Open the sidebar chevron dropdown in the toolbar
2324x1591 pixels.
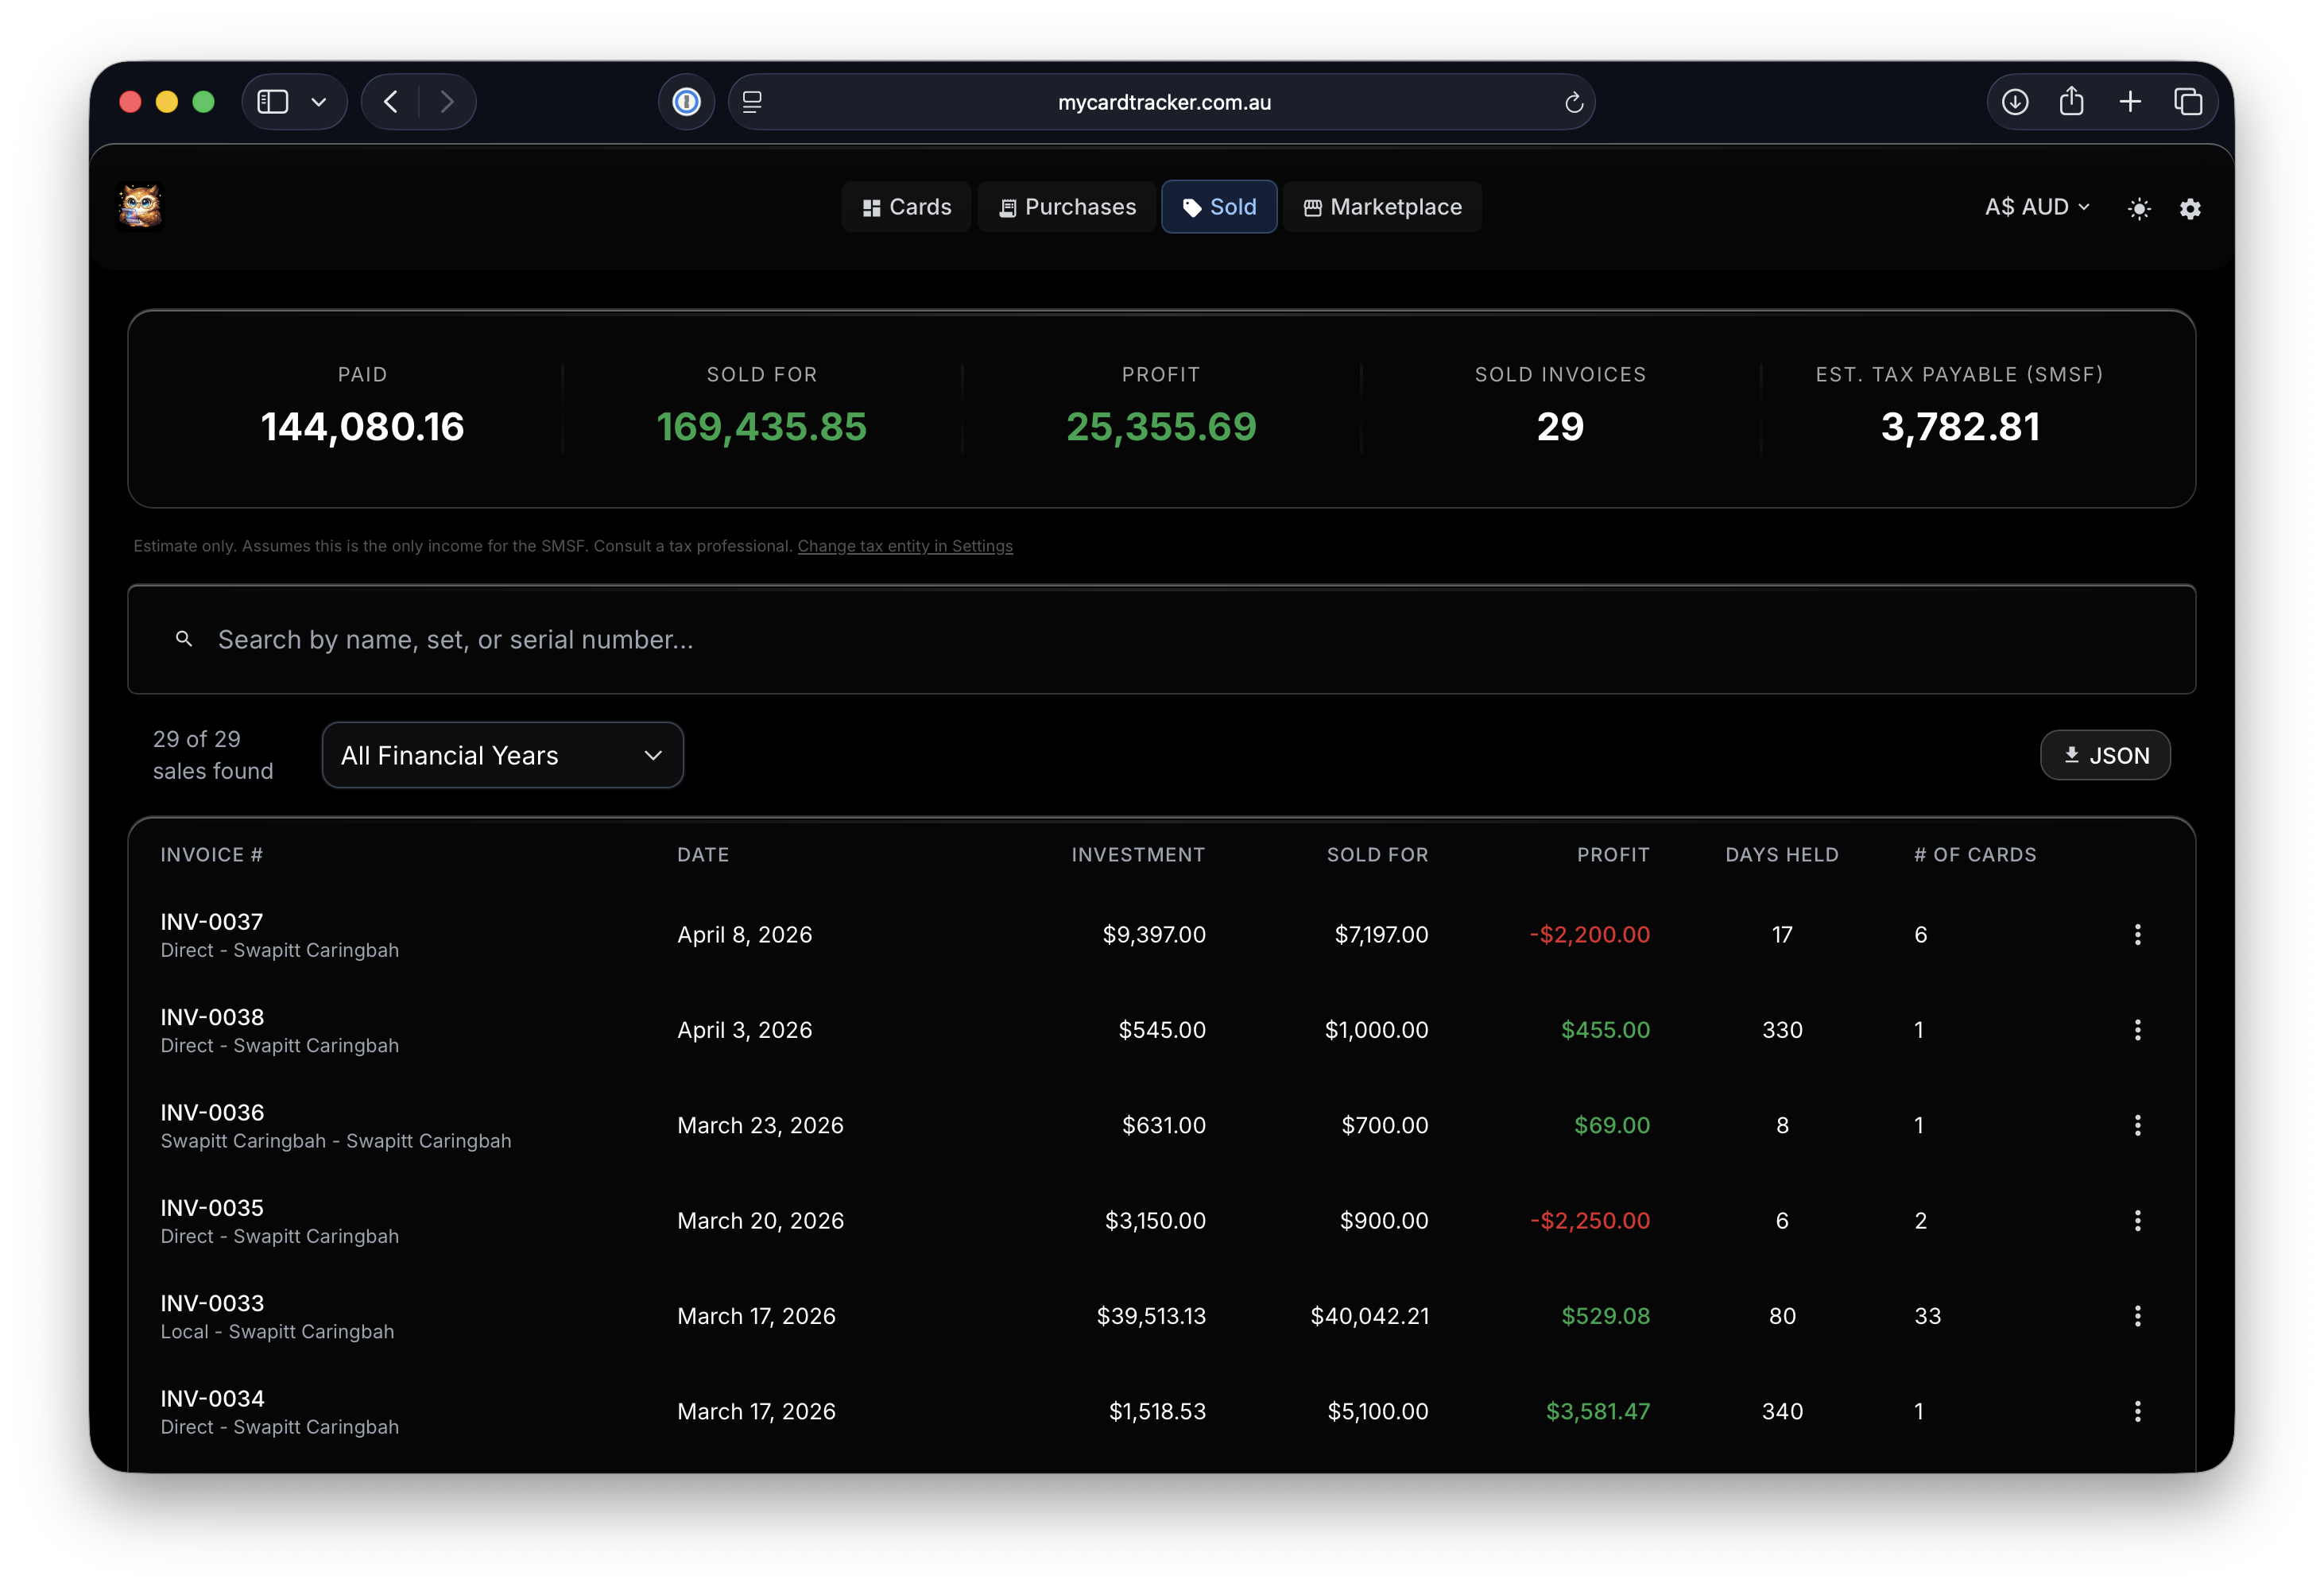pyautogui.click(x=319, y=101)
